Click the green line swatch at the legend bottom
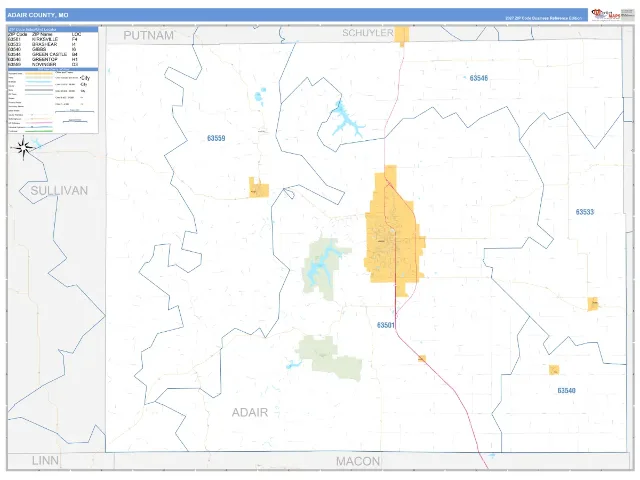The image size is (640, 480). (39, 131)
